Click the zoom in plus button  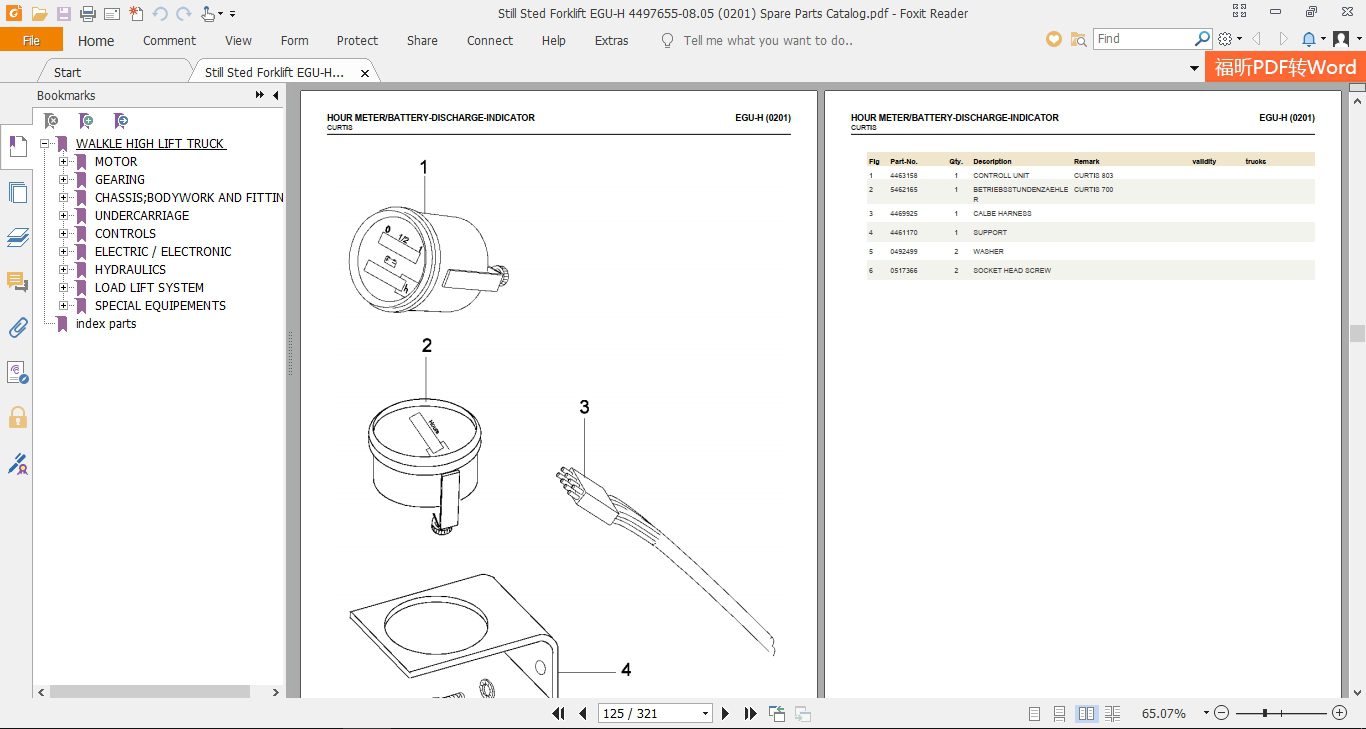click(1339, 713)
